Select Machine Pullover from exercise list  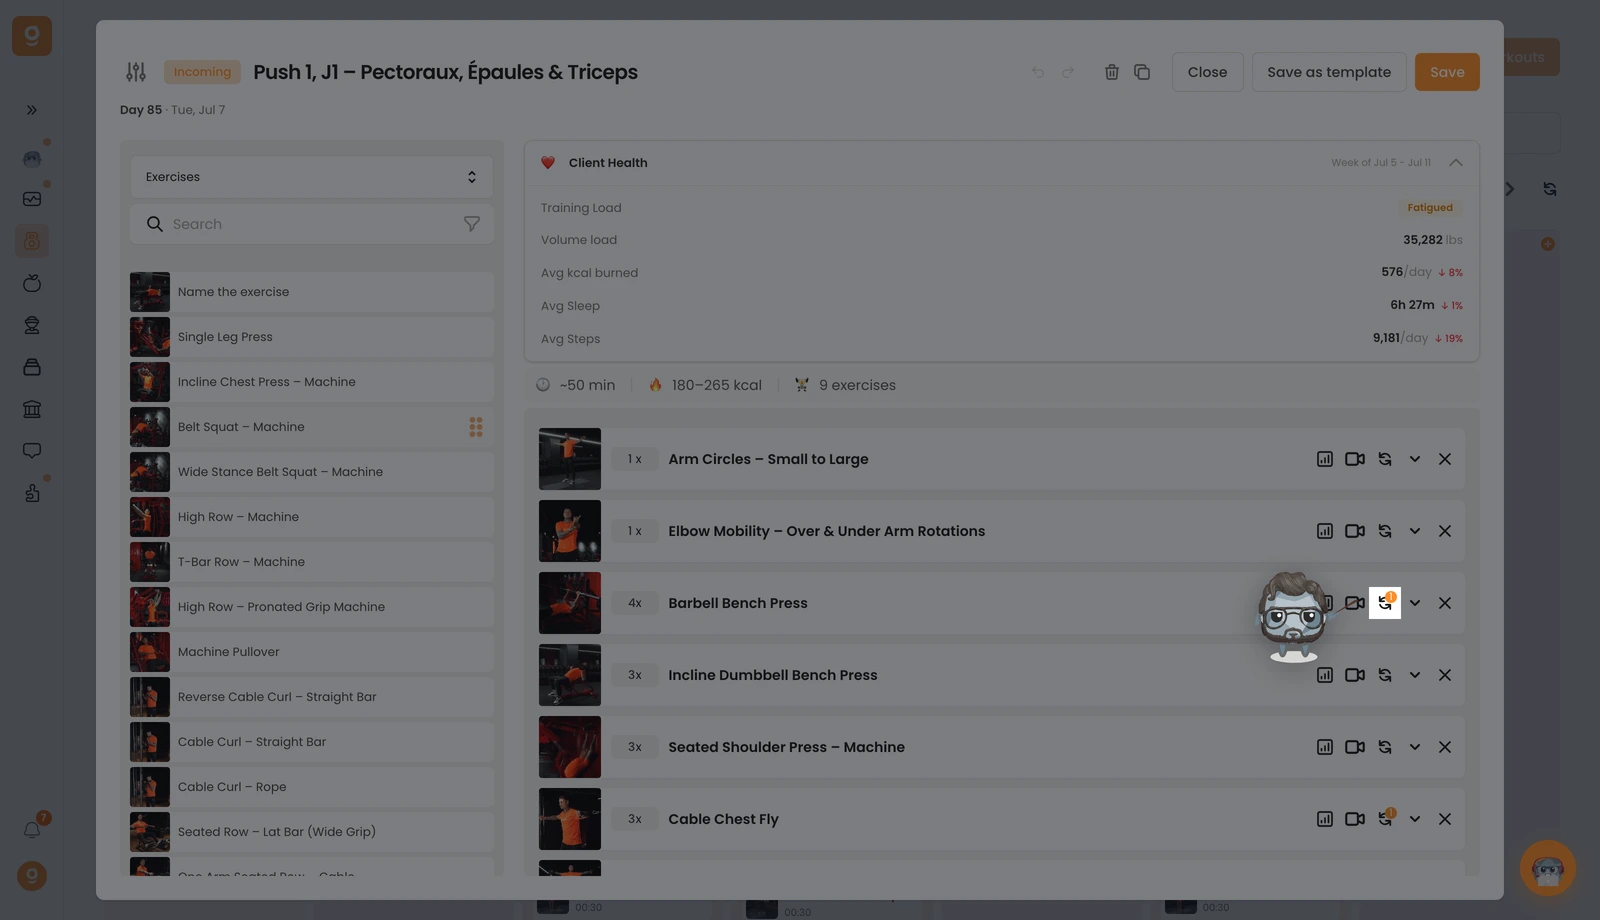312,652
